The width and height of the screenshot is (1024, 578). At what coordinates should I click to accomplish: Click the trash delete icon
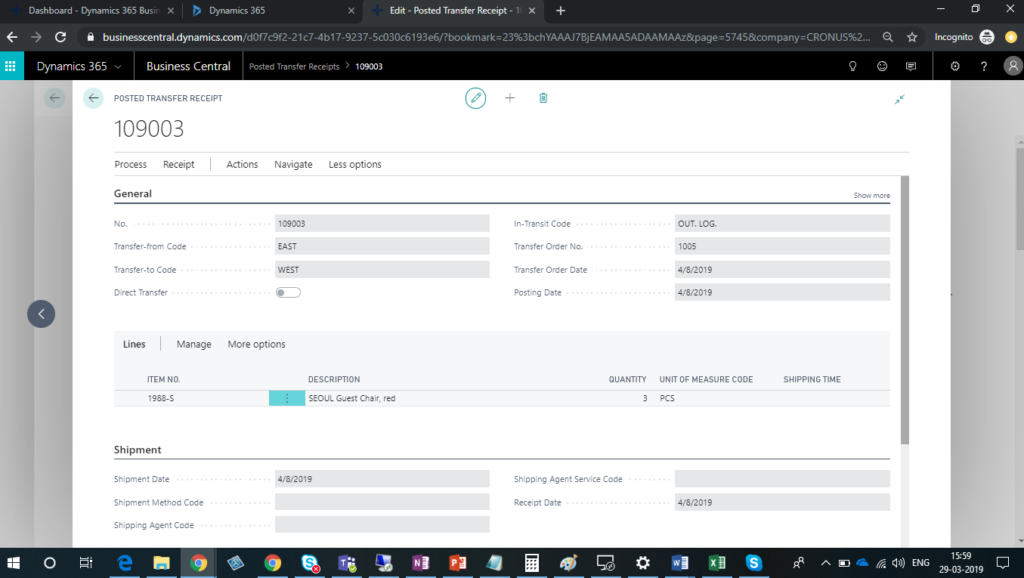tap(543, 98)
